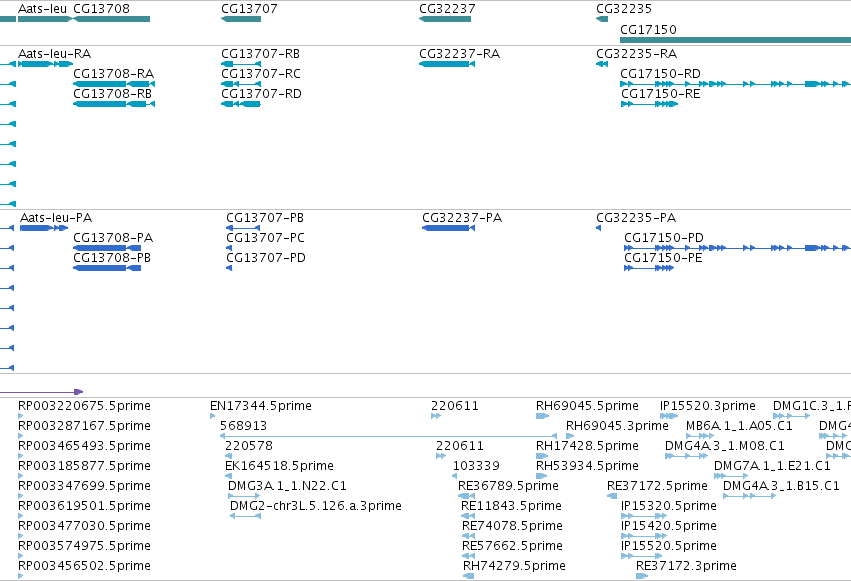This screenshot has width=851, height=581.
Task: Select the CG17150-RE transcript
Action: [x=649, y=104]
